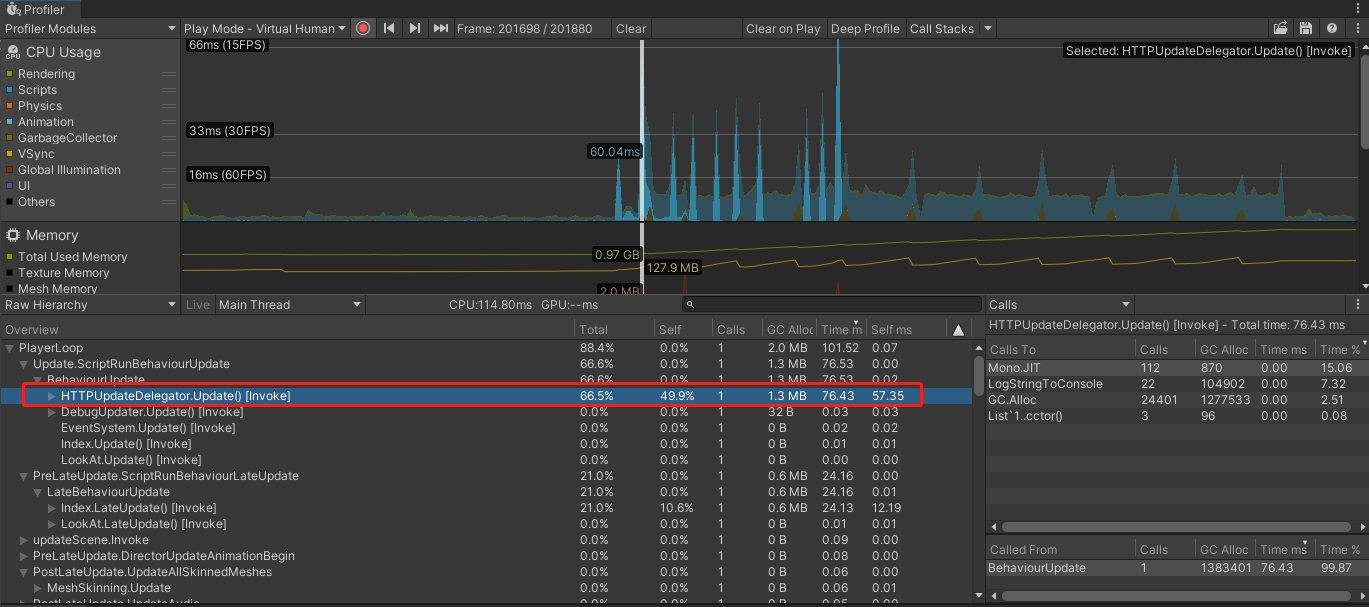
Task: Jump to the current frame
Action: (x=441, y=28)
